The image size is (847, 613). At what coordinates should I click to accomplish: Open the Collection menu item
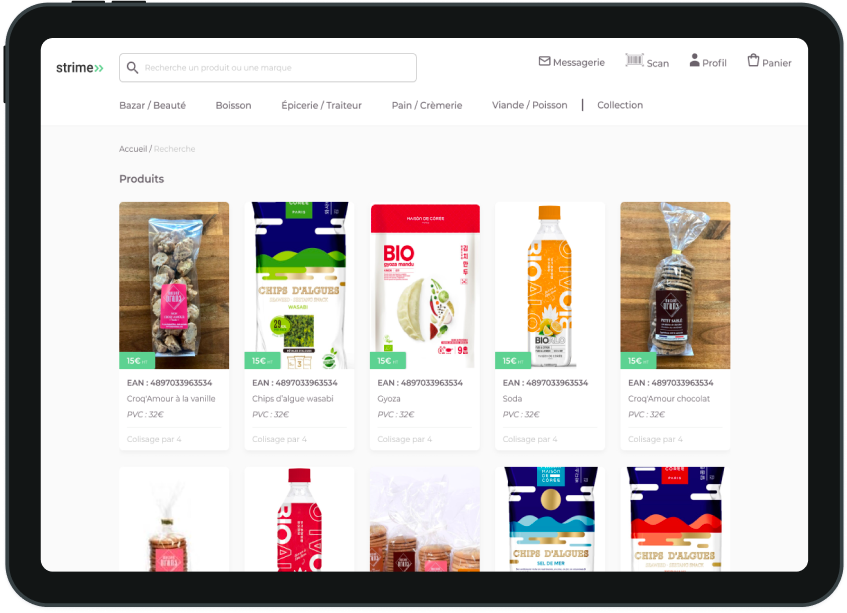point(620,105)
